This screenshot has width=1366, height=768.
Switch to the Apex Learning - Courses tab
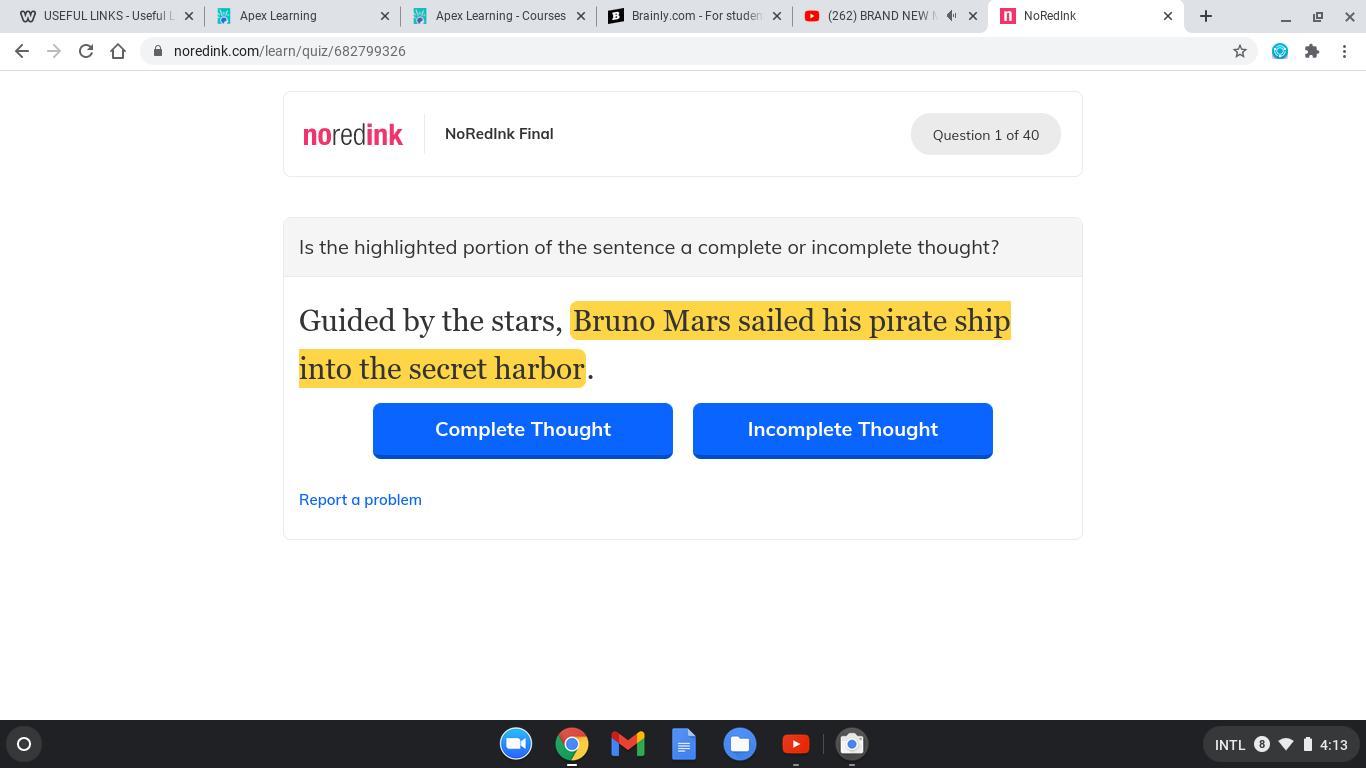click(499, 16)
